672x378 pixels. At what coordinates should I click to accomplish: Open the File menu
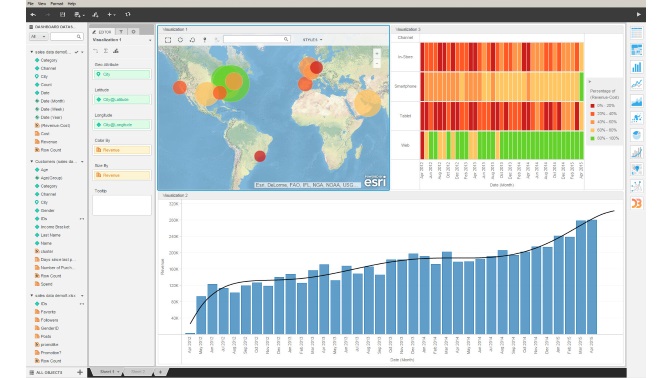point(30,3)
